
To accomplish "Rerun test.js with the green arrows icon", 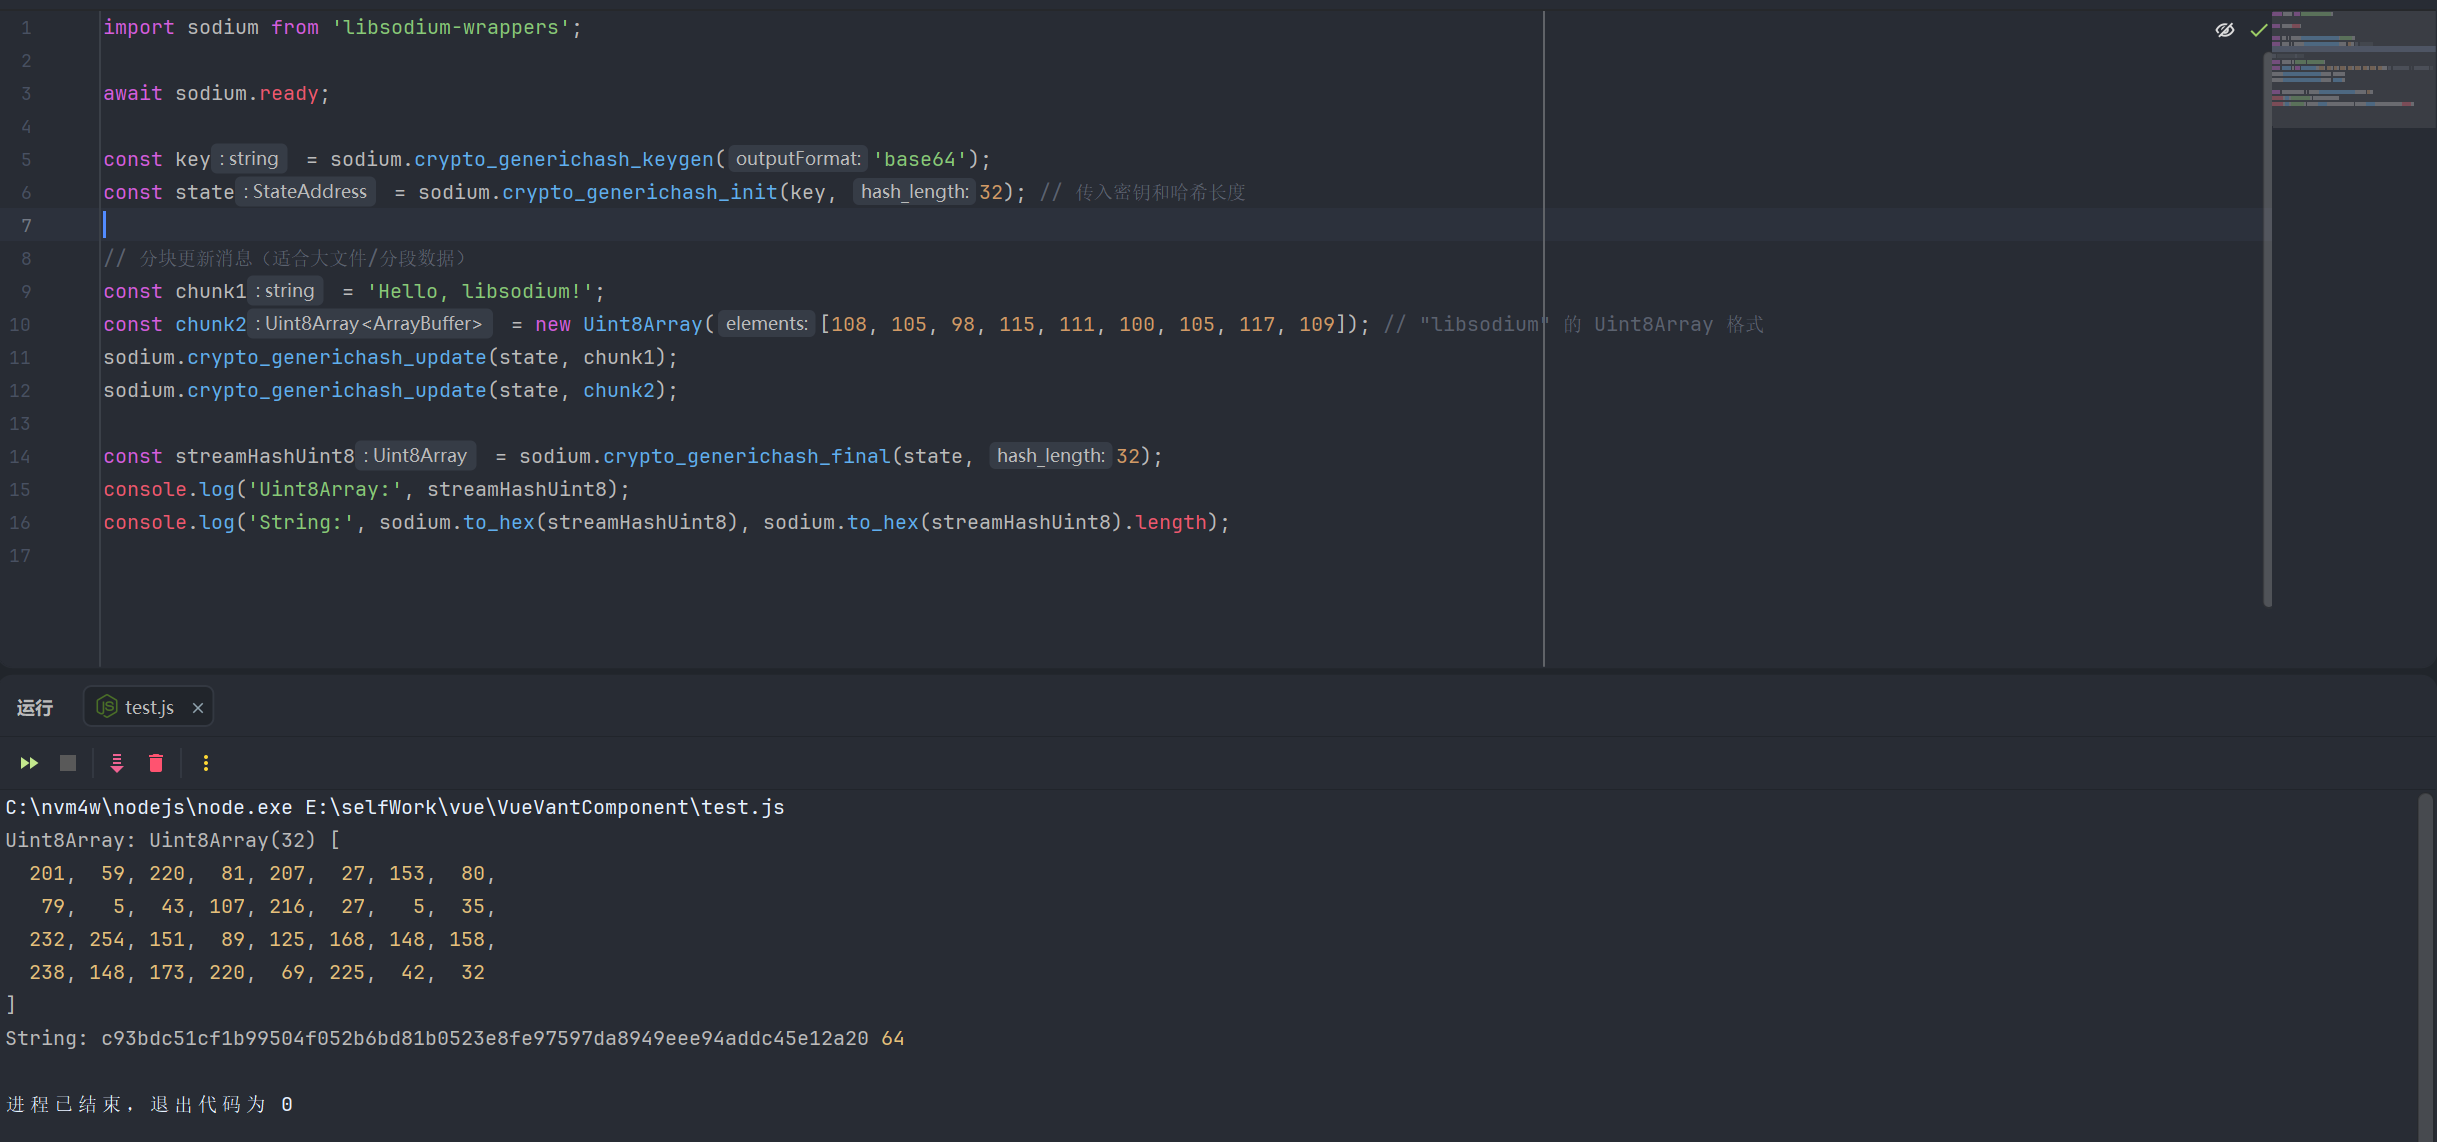I will (x=29, y=763).
